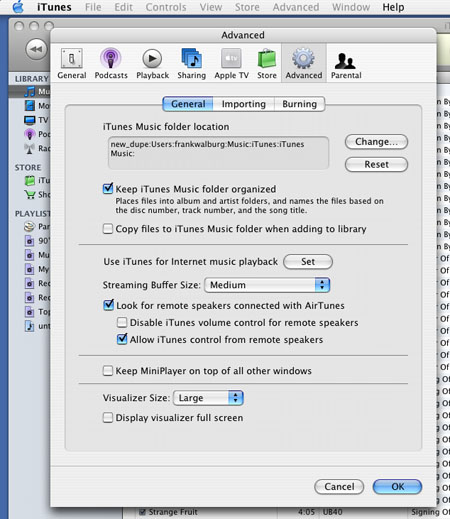The height and width of the screenshot is (519, 450).
Task: Enable Copy files to iTunes Music folder
Action: point(108,229)
